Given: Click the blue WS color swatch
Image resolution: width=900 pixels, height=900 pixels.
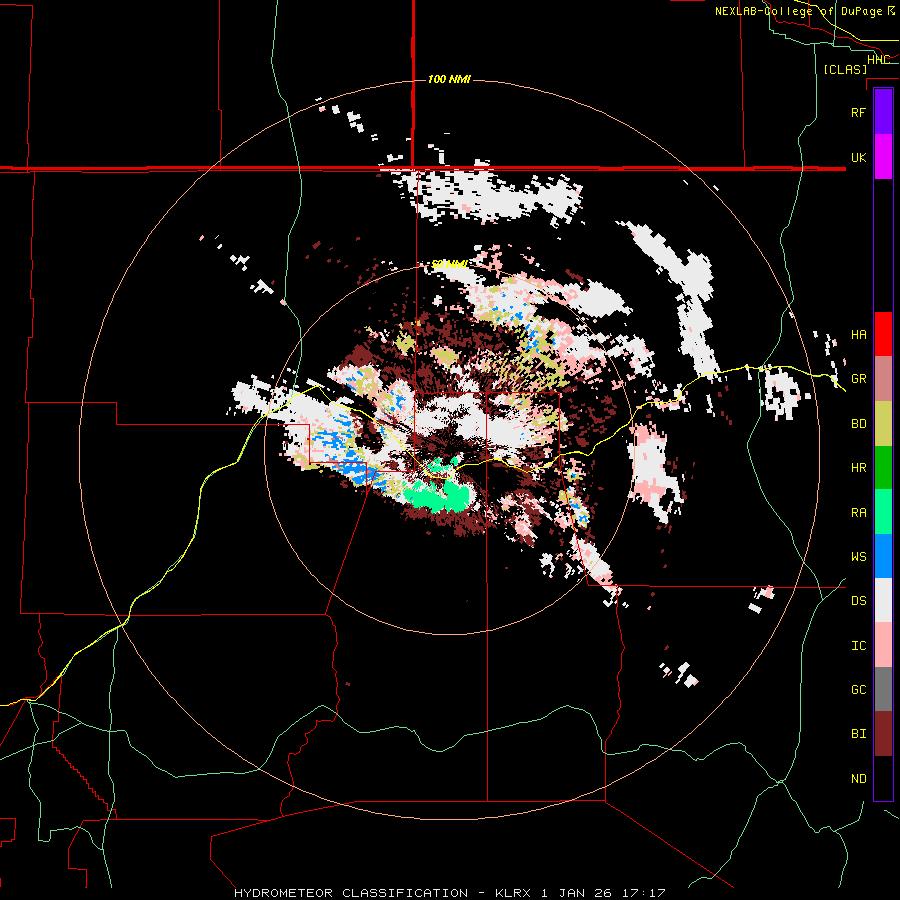Looking at the screenshot, I should (883, 556).
